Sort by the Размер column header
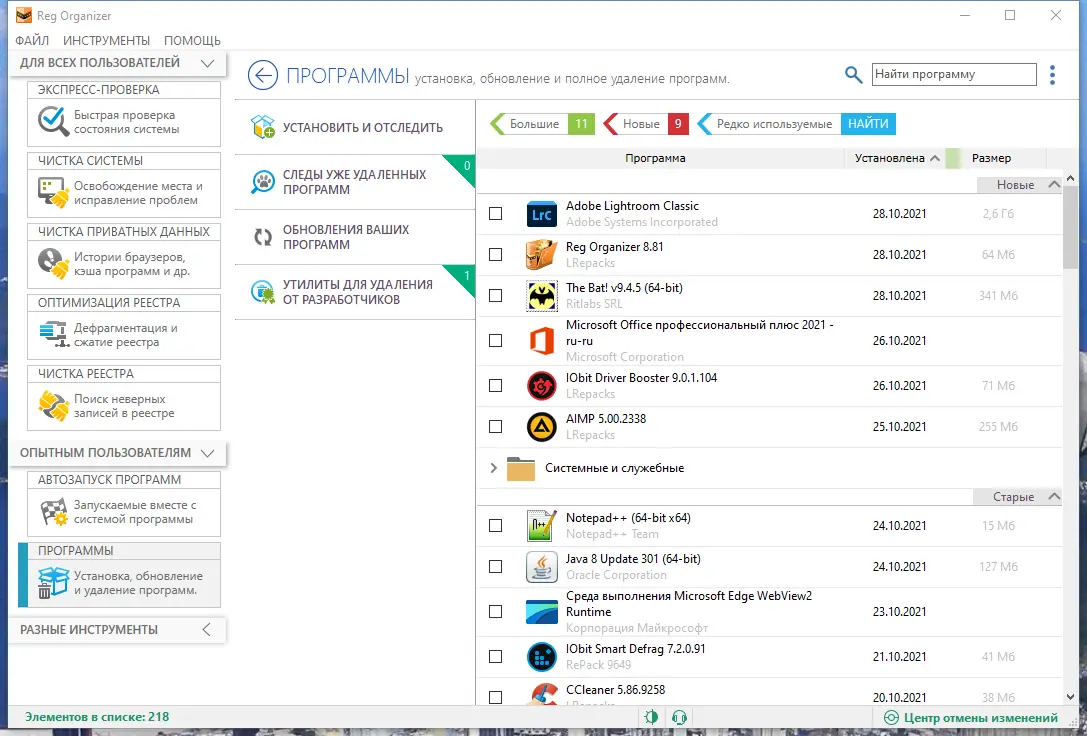 [x=991, y=158]
